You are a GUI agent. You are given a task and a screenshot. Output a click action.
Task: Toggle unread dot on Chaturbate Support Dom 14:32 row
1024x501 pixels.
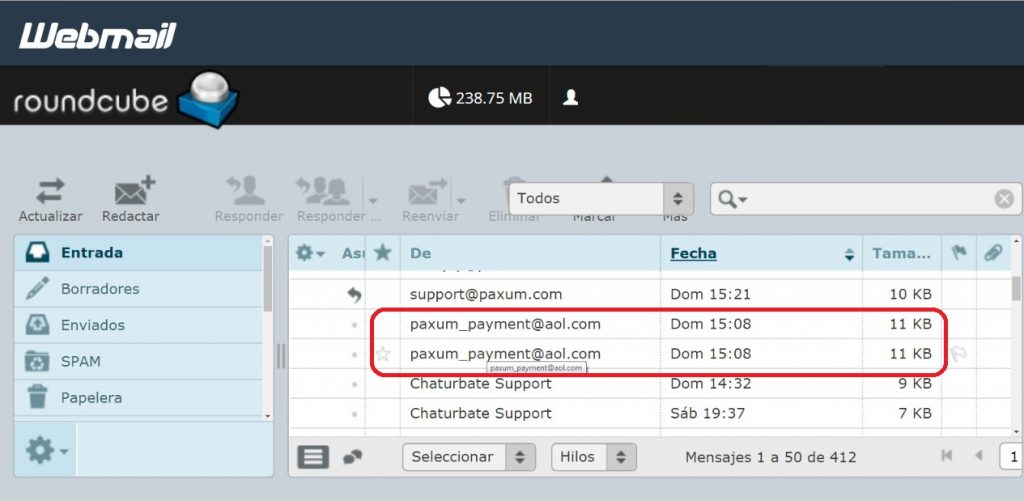coord(354,384)
